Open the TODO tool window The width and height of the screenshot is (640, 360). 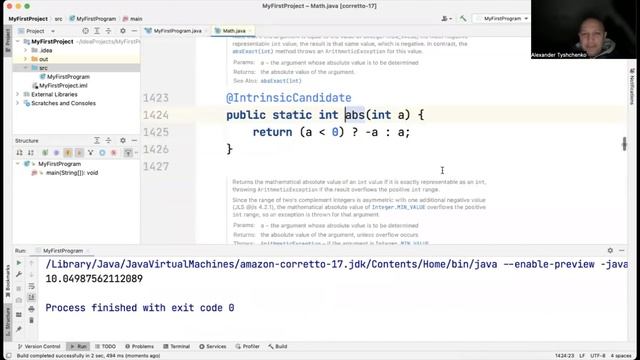[105, 347]
